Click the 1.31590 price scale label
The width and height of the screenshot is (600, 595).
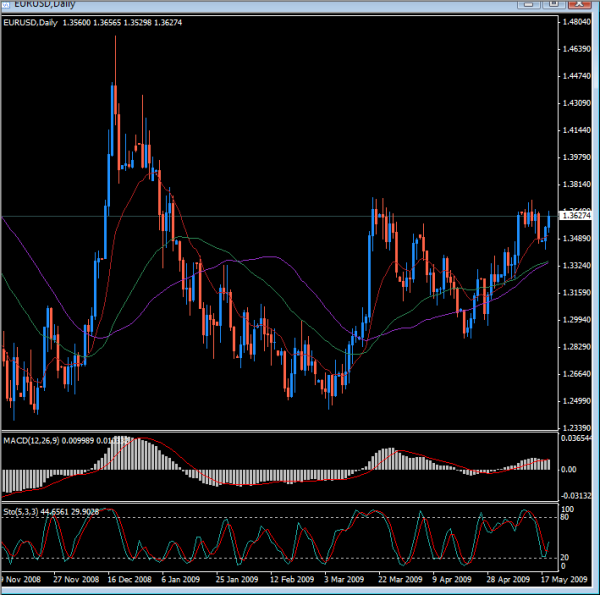[578, 293]
